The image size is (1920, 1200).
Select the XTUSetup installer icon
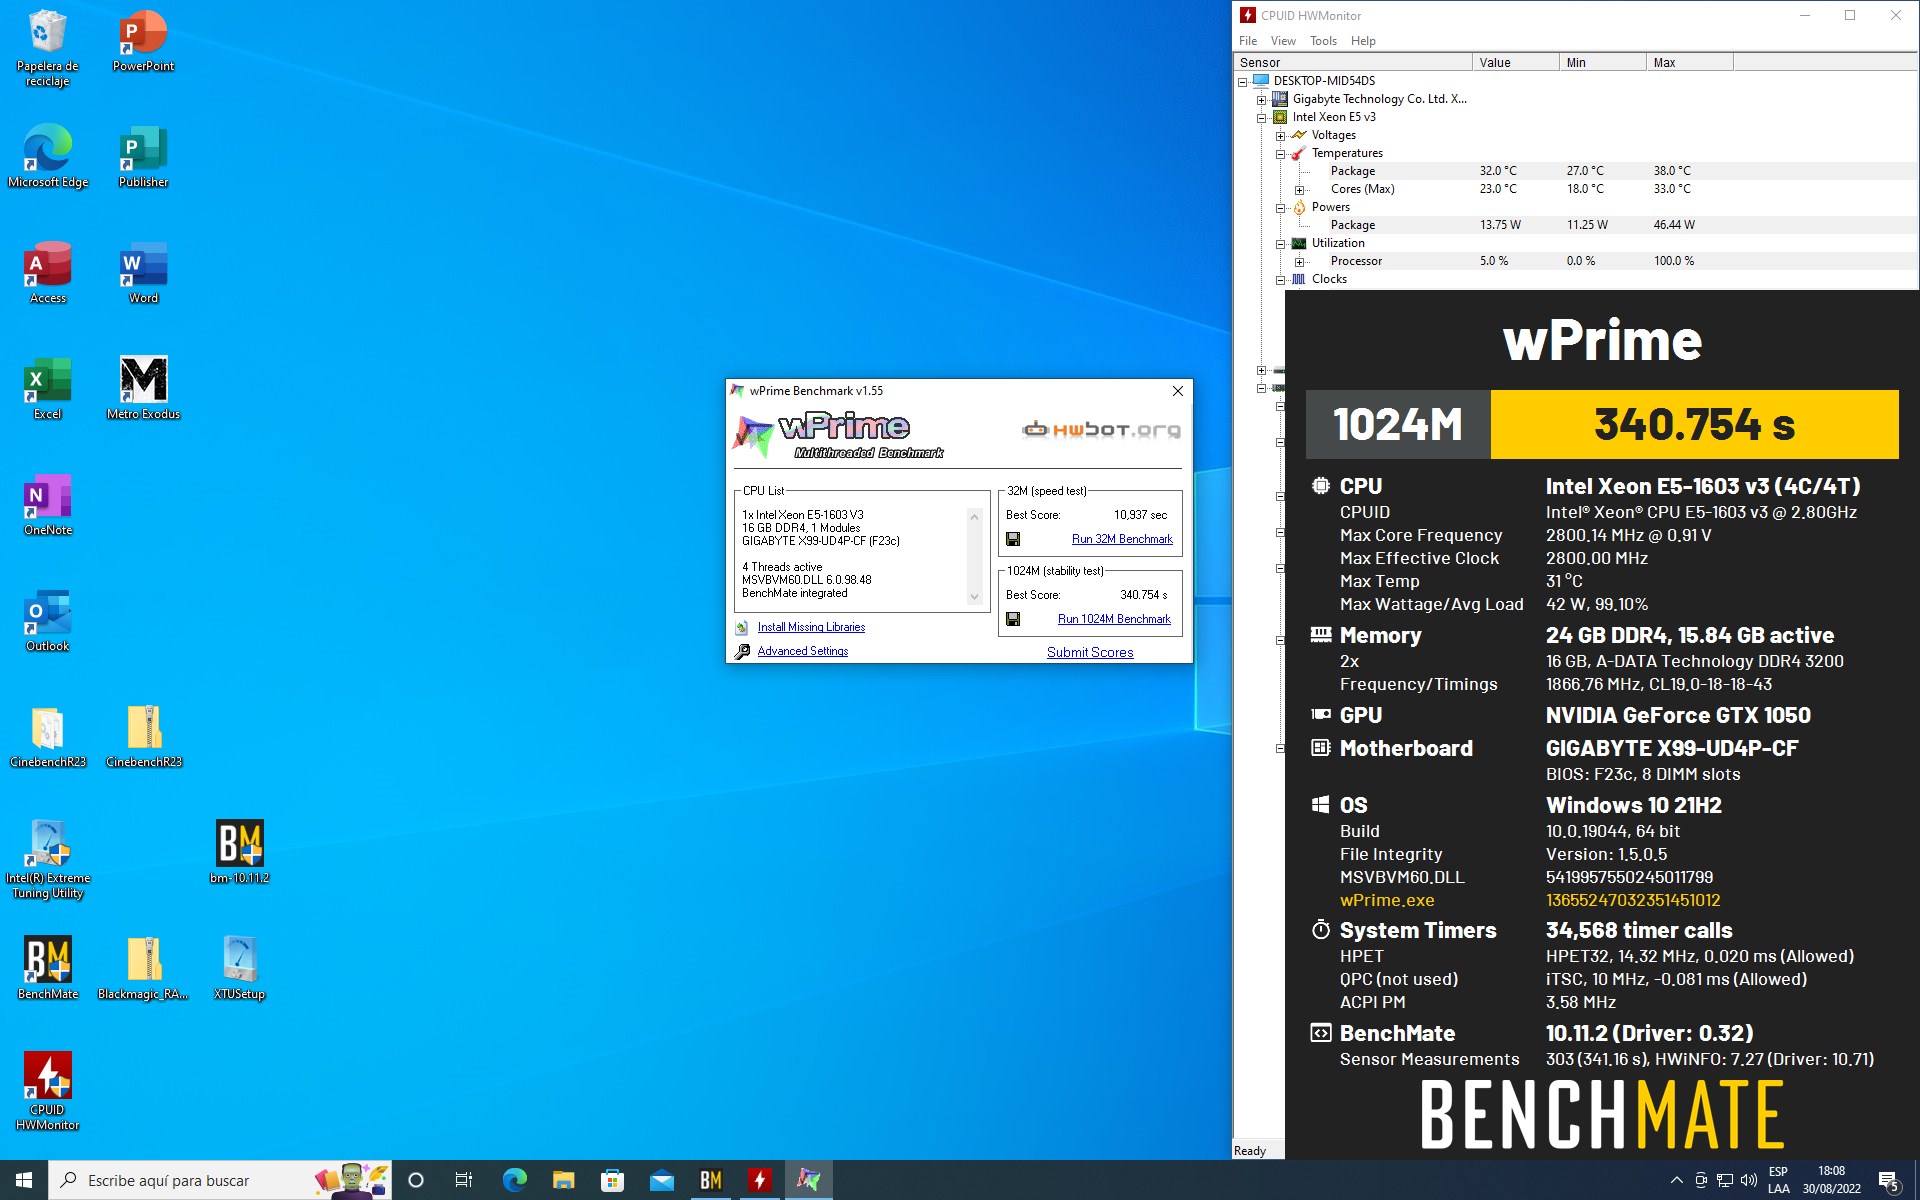pyautogui.click(x=239, y=968)
